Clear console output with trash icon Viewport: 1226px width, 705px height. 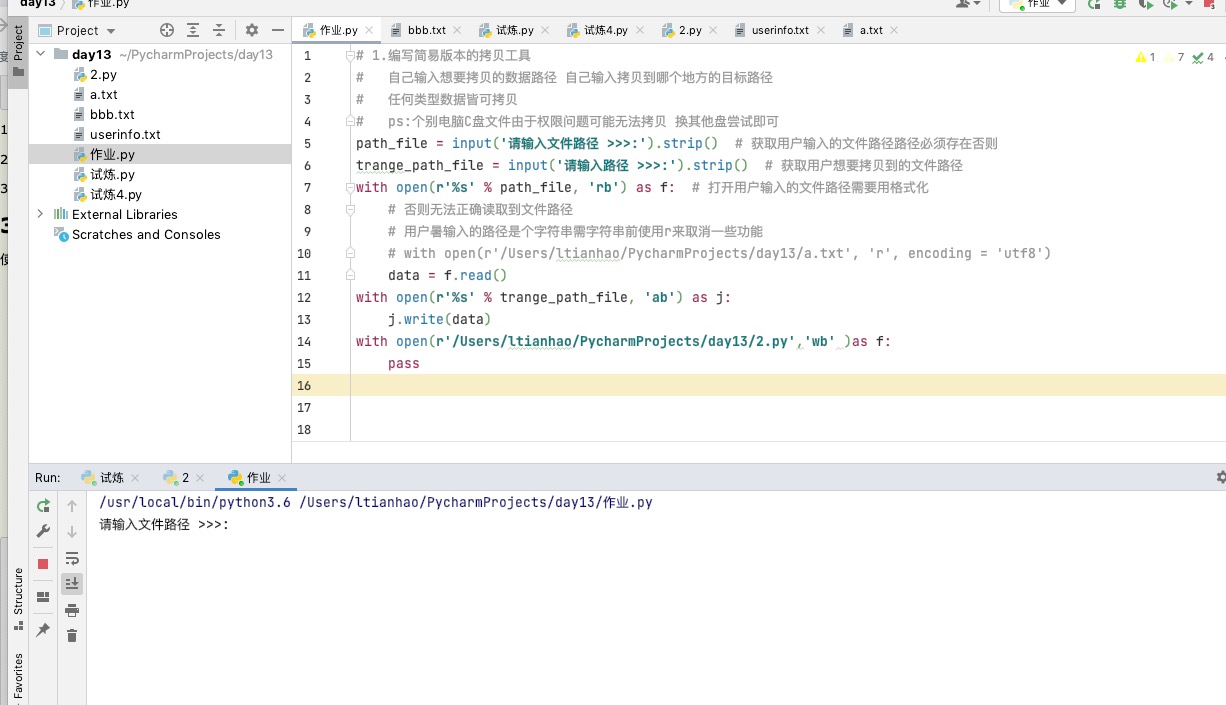click(72, 635)
